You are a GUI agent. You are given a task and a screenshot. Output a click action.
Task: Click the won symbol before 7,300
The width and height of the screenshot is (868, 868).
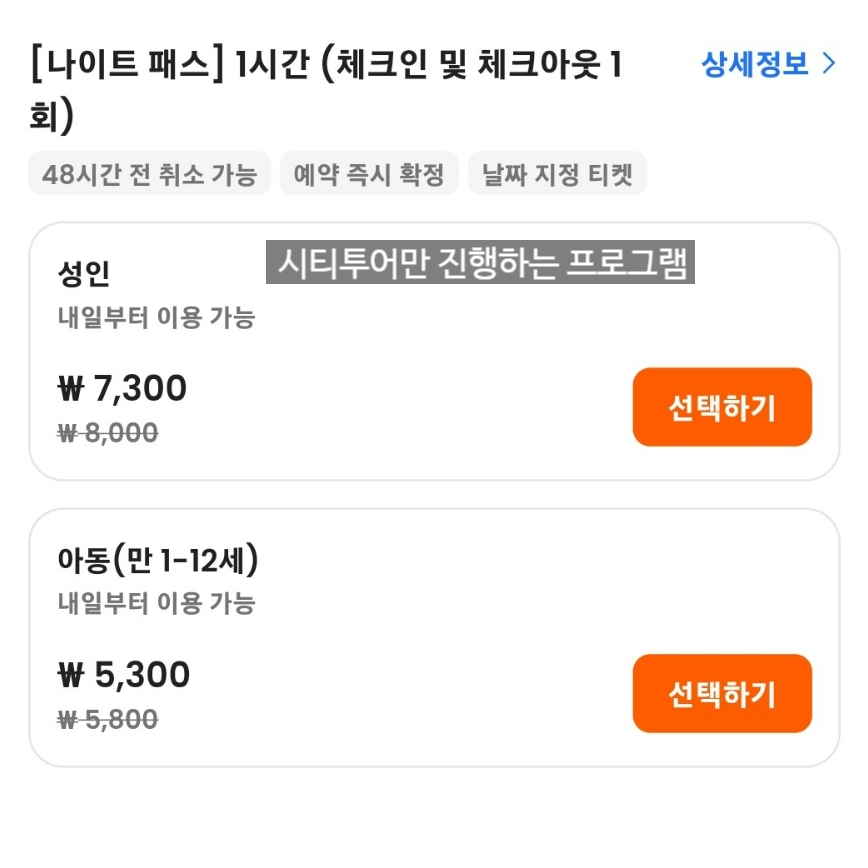pyautogui.click(x=71, y=389)
